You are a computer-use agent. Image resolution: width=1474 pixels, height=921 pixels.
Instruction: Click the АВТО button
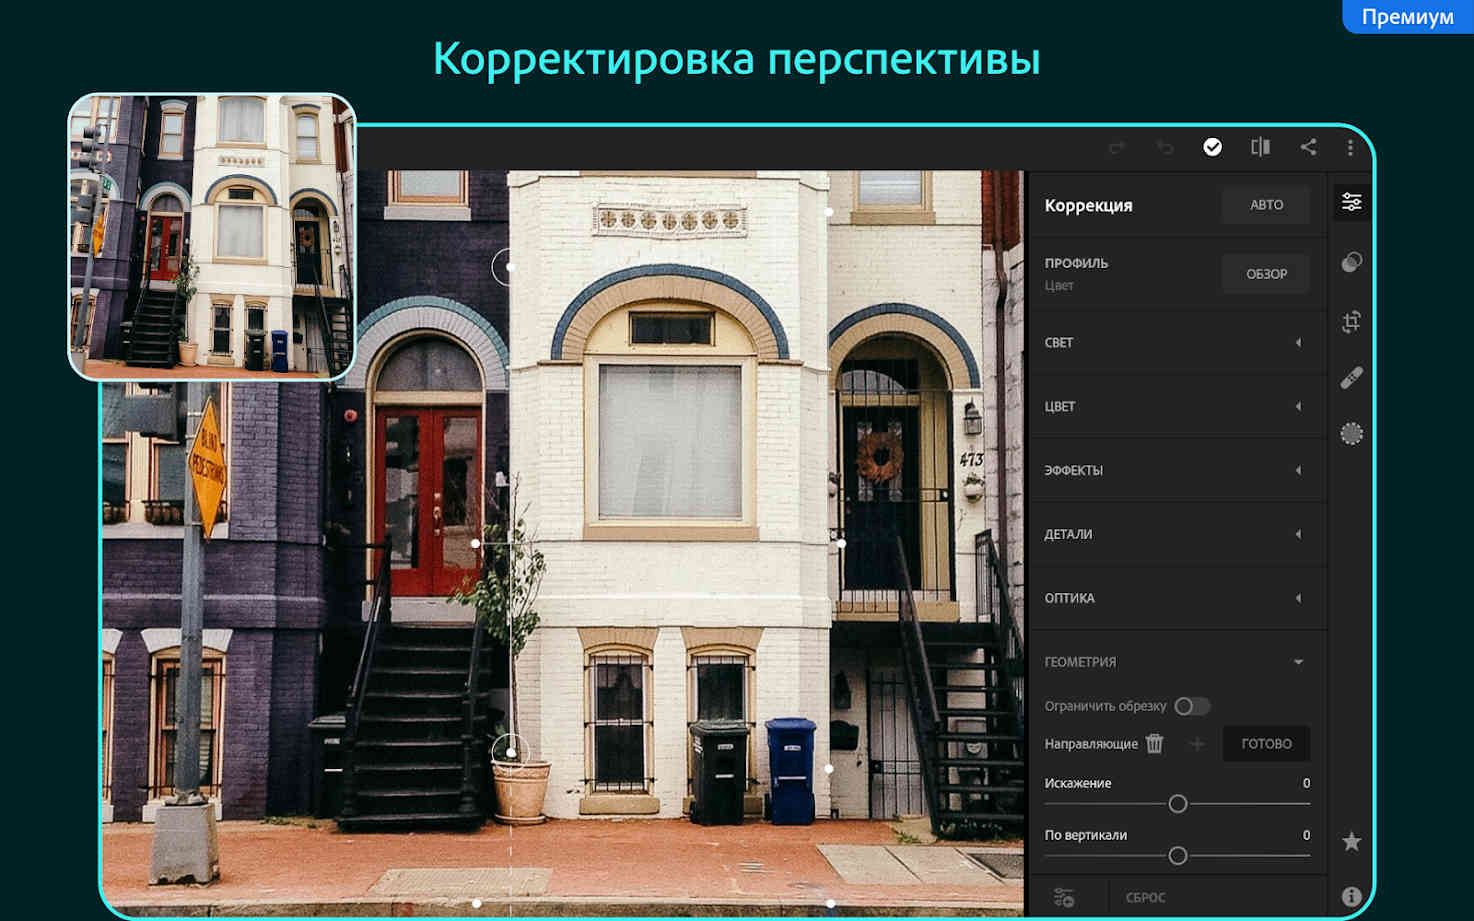click(1266, 205)
